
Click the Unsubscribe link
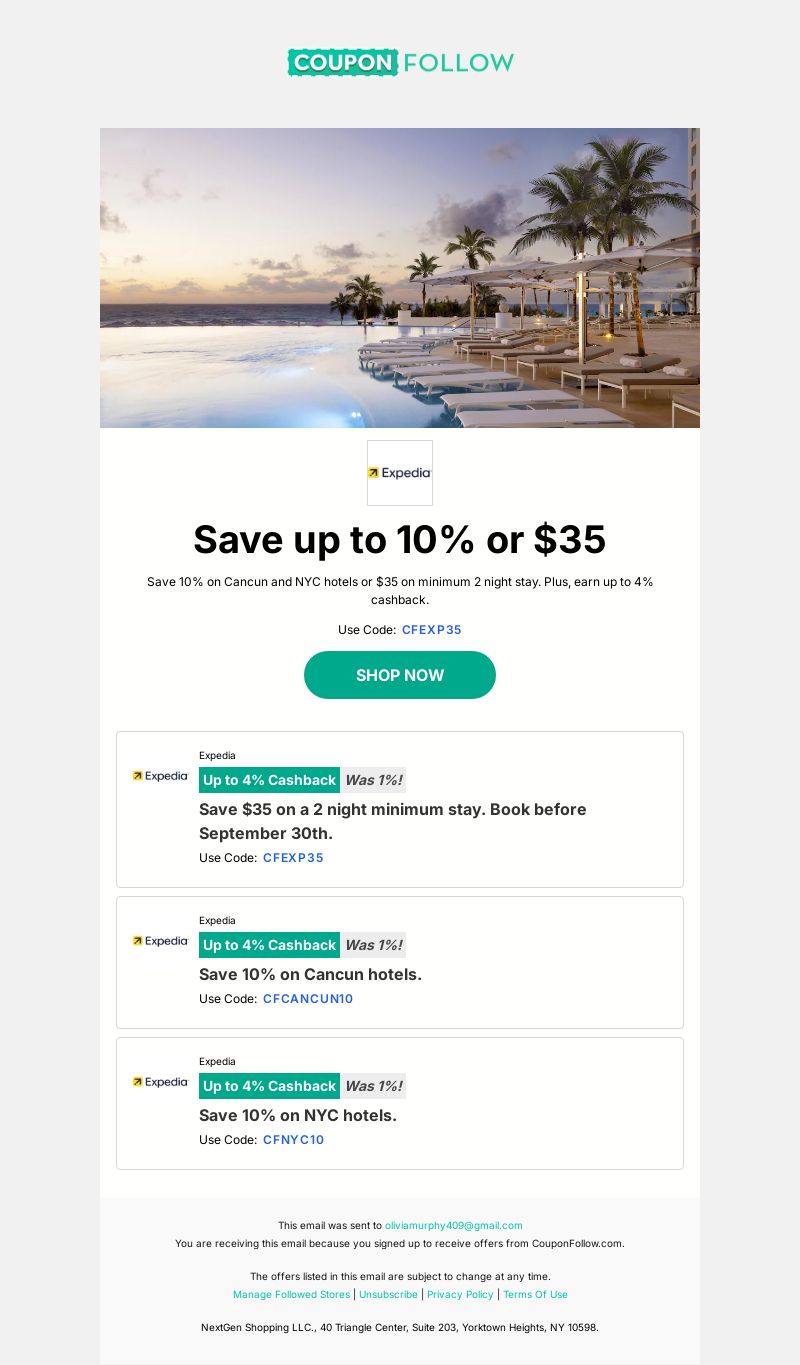point(388,1294)
